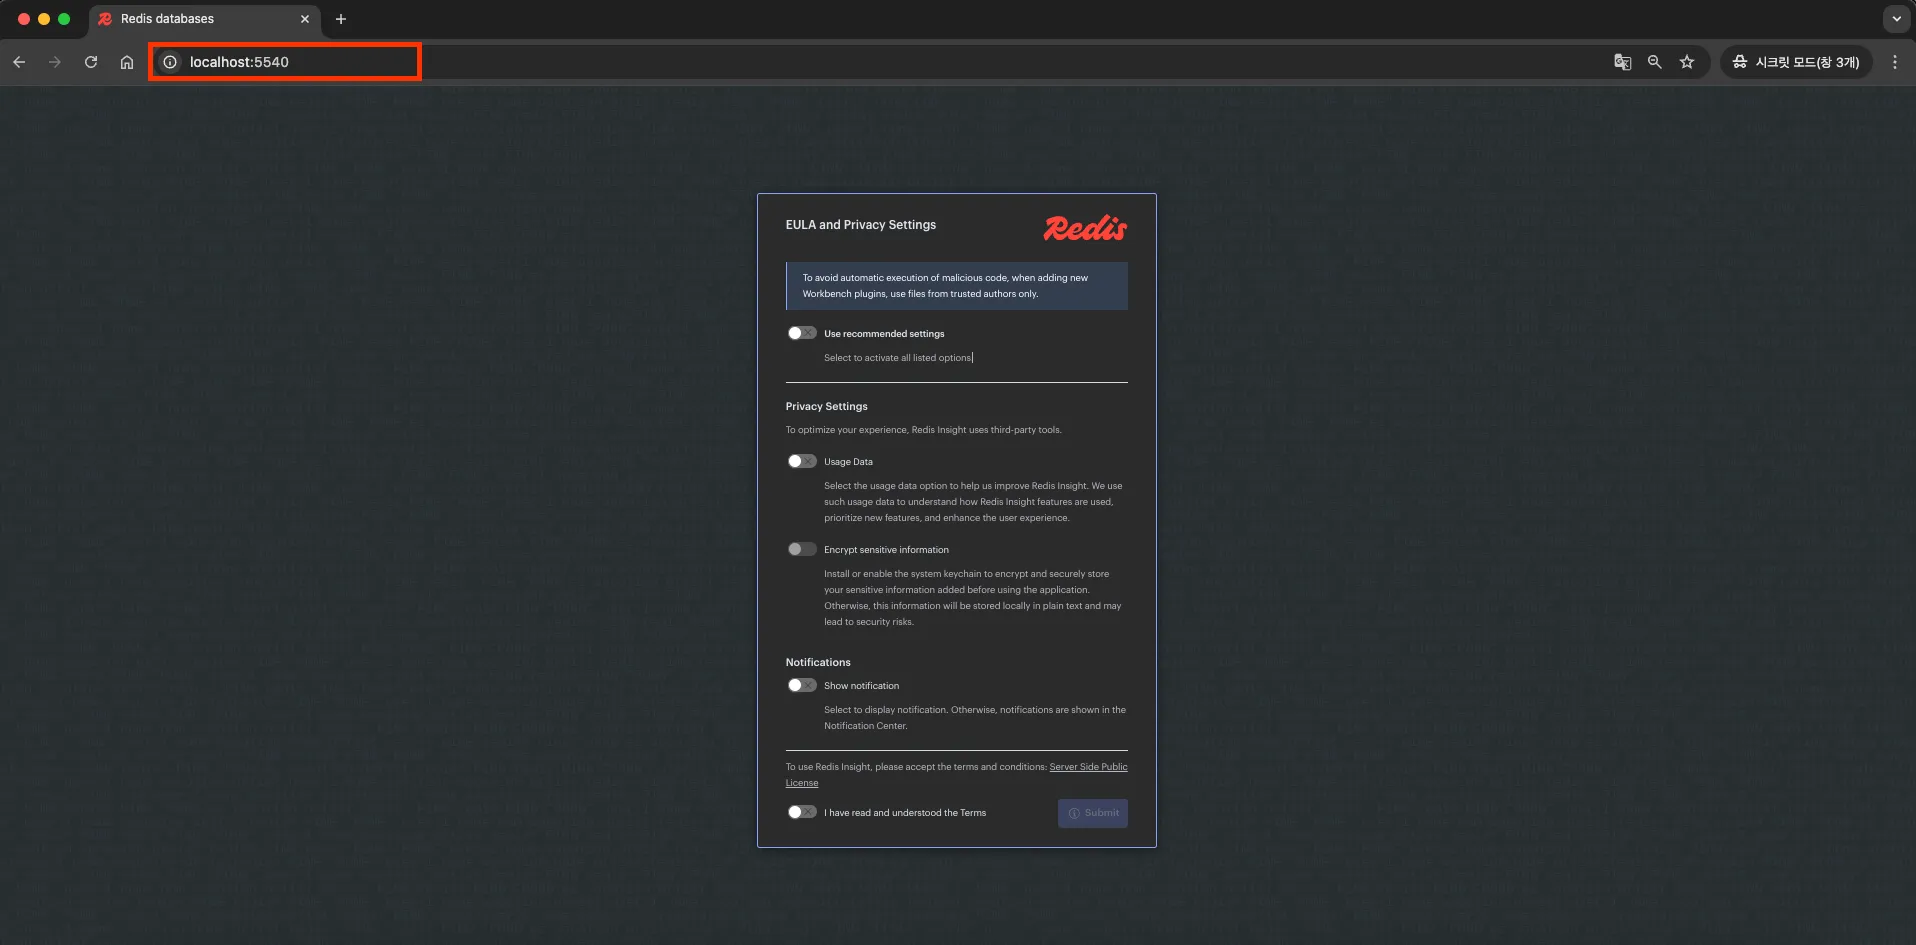Bookmark this page with the star icon
This screenshot has height=945, width=1916.
point(1687,62)
